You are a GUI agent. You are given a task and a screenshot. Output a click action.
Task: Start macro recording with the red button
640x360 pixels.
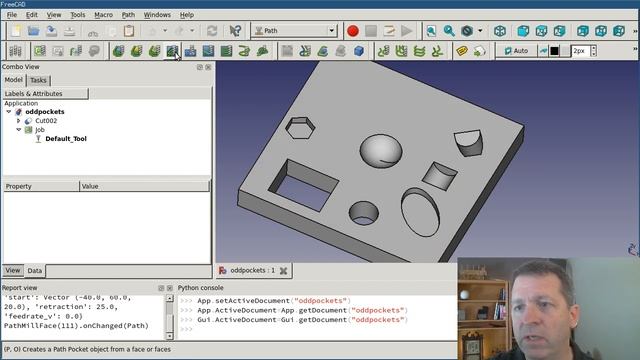coord(353,31)
